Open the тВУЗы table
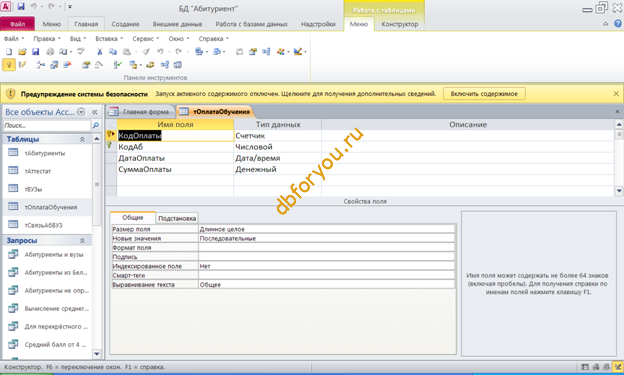Screen dimensions: 624x375 click(33, 189)
